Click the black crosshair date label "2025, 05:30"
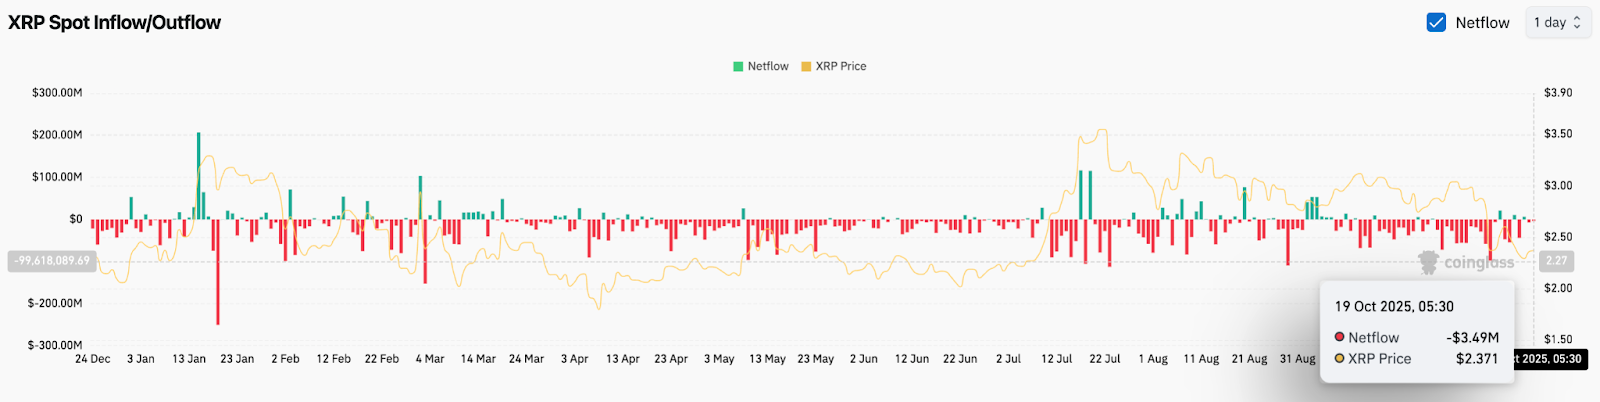The image size is (1600, 402). (1548, 359)
